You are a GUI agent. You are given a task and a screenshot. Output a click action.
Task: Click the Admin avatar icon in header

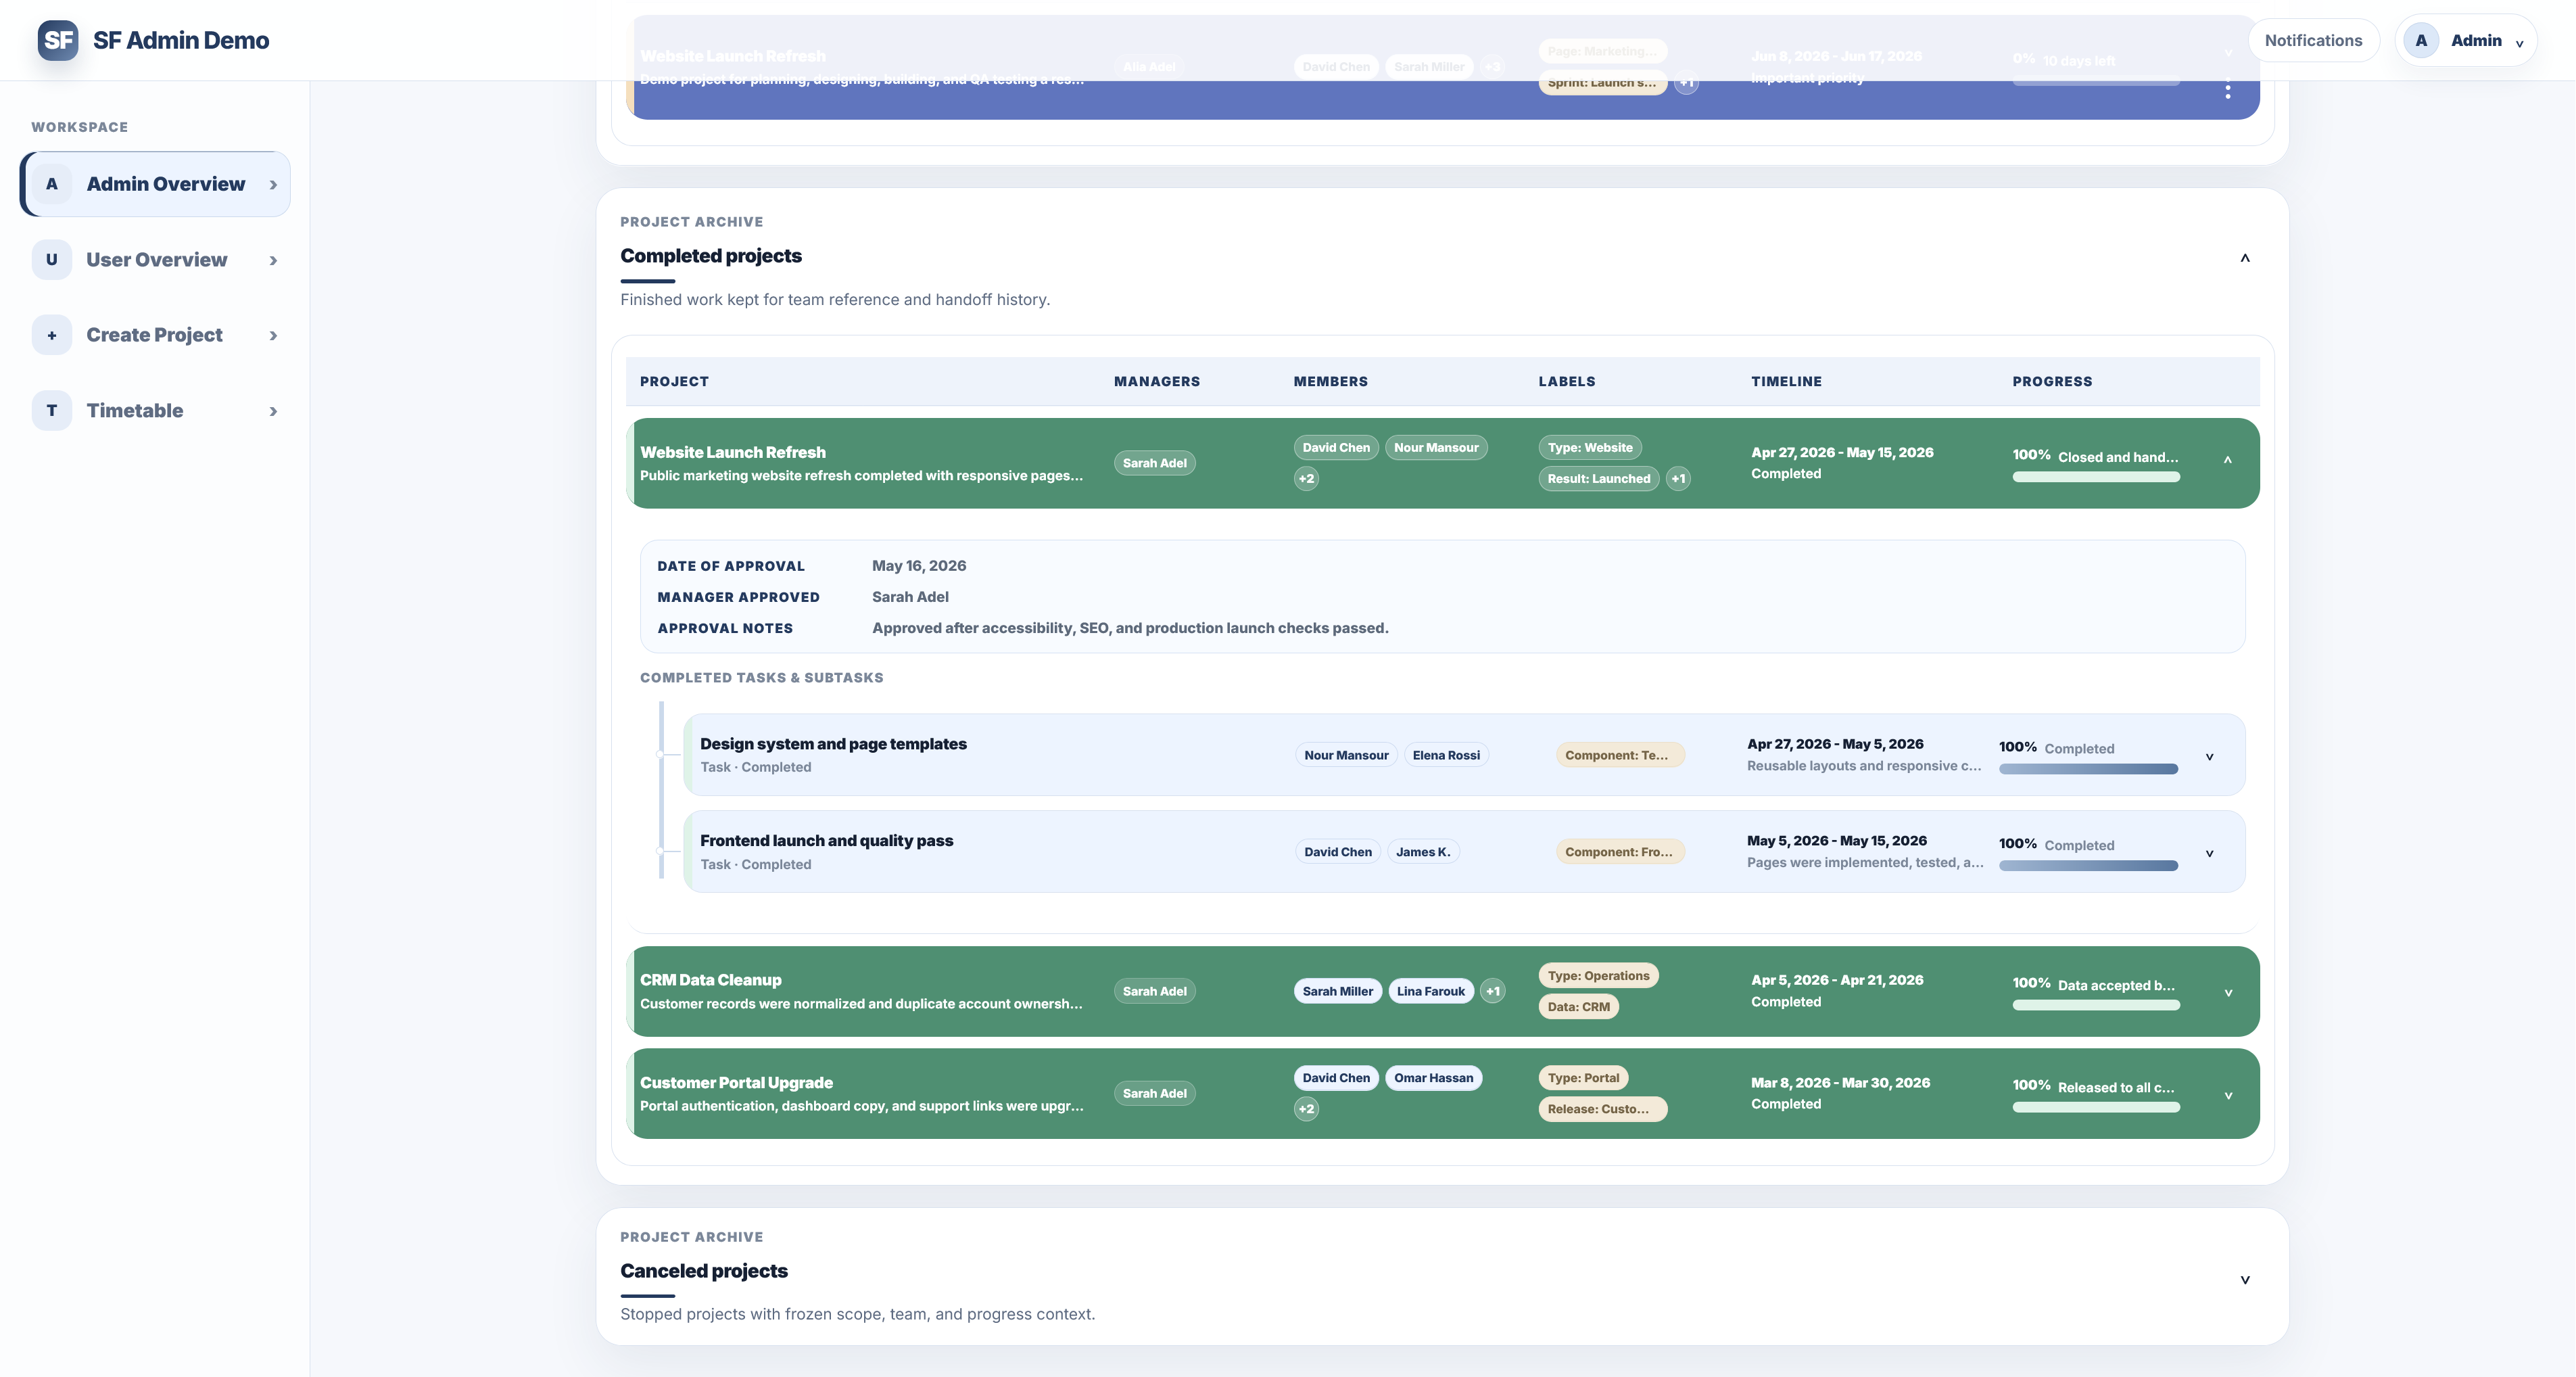(x=2421, y=41)
